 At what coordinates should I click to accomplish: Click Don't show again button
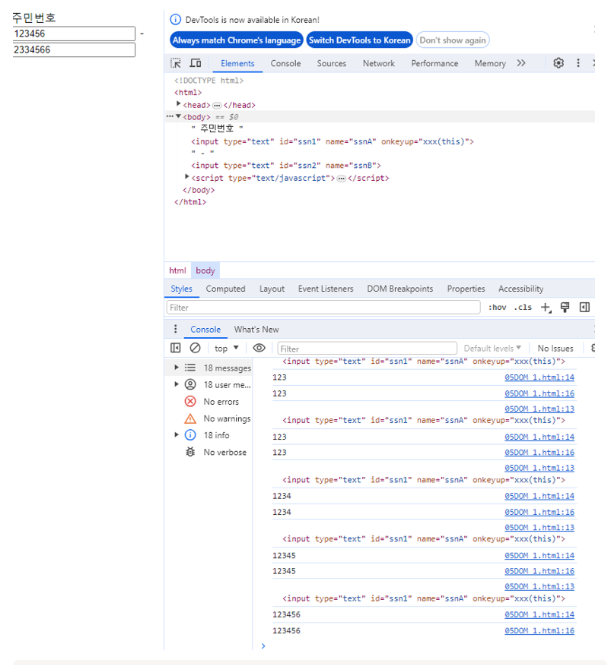point(453,40)
